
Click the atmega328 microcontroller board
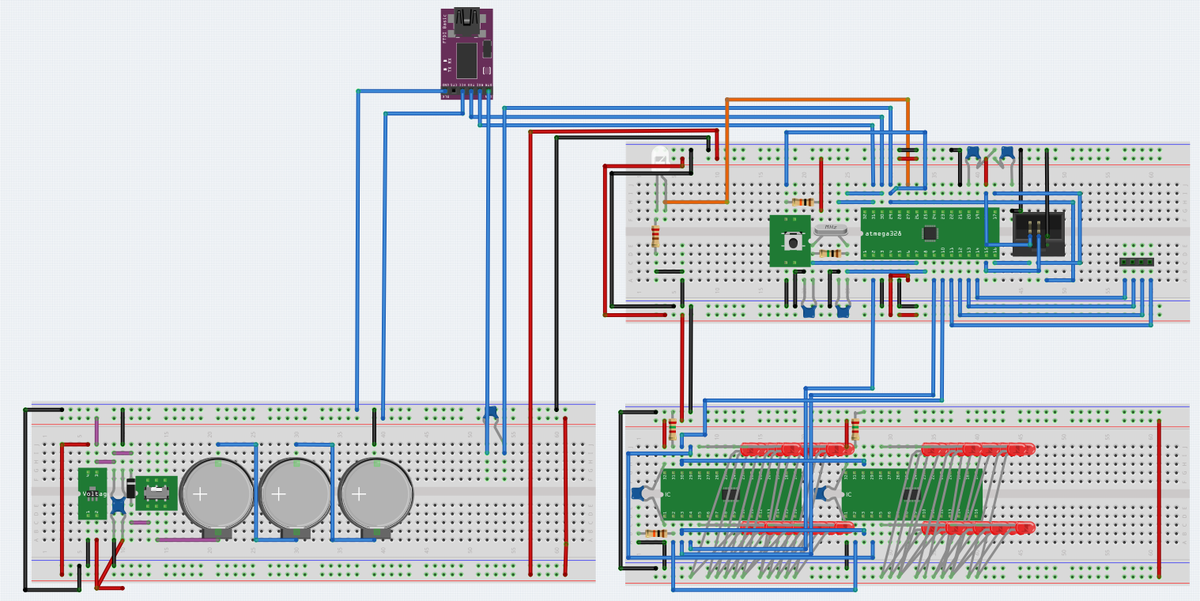928,233
